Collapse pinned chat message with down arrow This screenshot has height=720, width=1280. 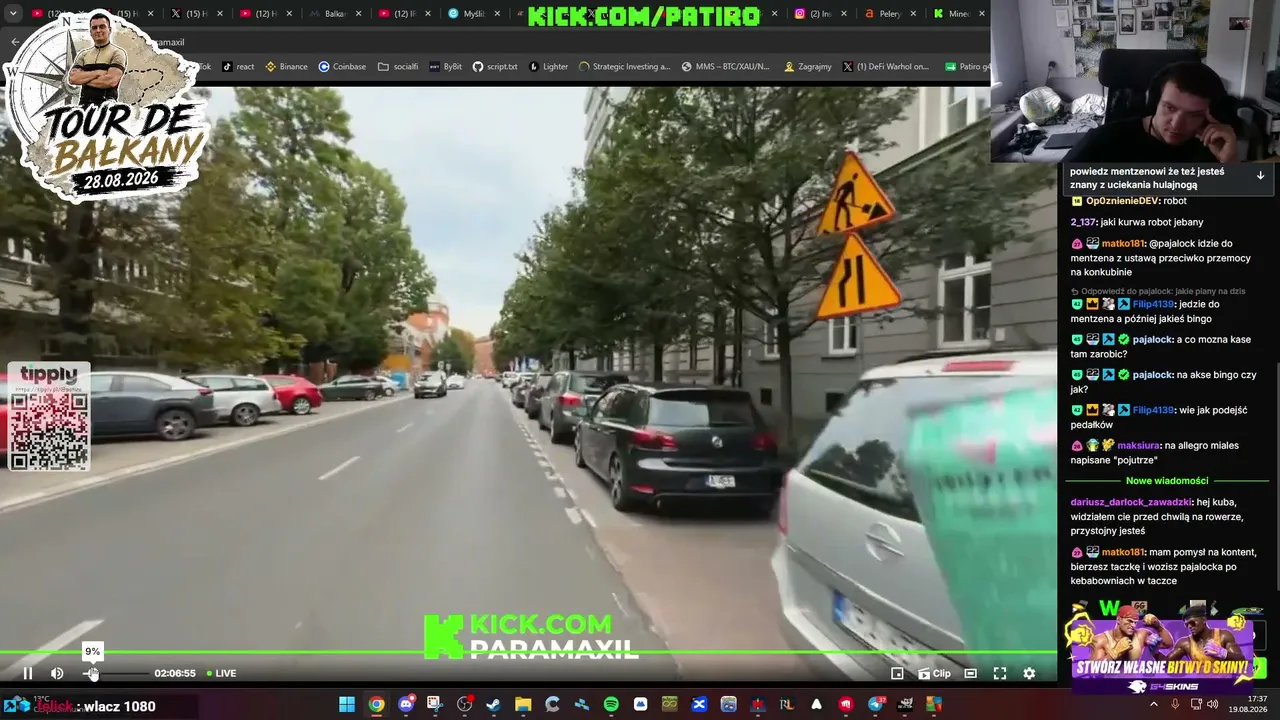1260,175
